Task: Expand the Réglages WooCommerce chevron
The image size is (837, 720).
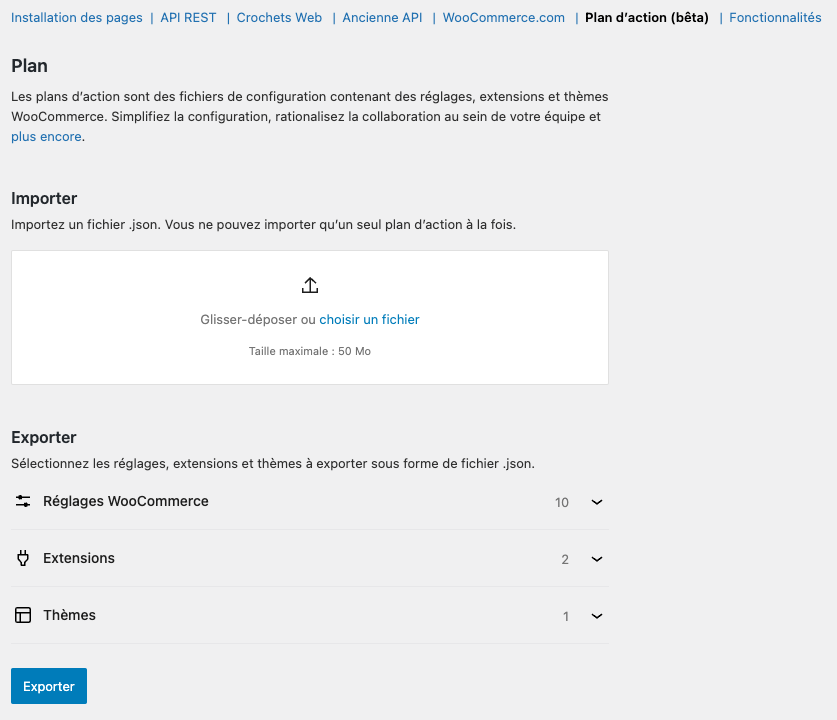Action: (x=597, y=502)
